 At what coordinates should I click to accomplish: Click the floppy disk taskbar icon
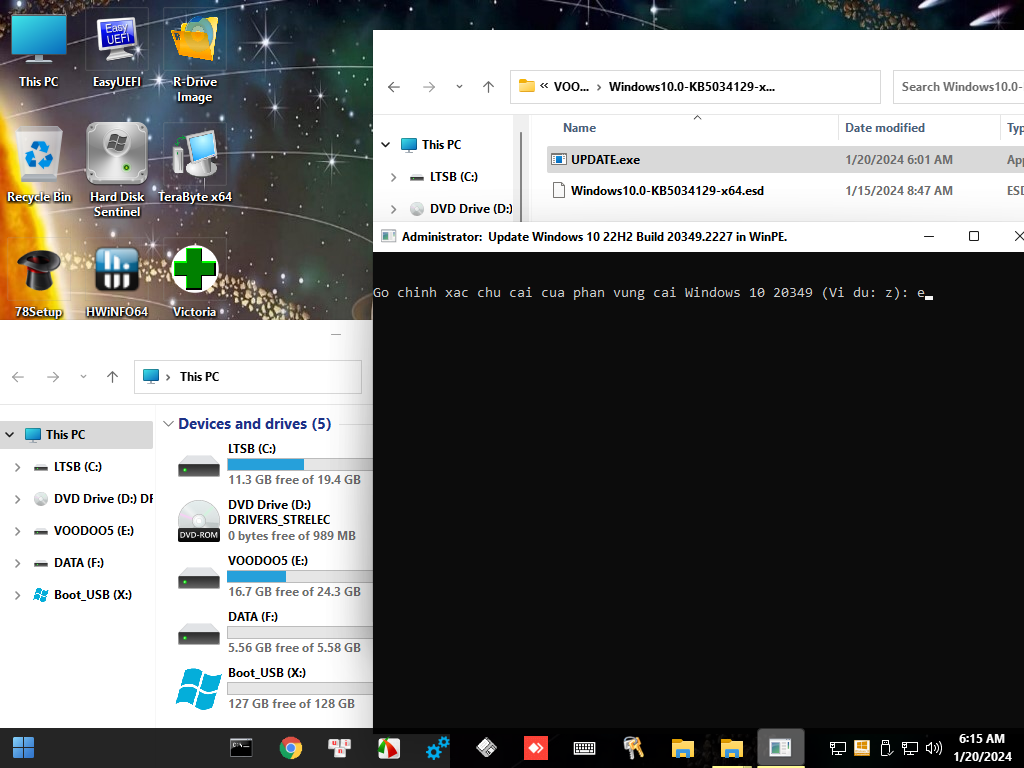(x=487, y=748)
